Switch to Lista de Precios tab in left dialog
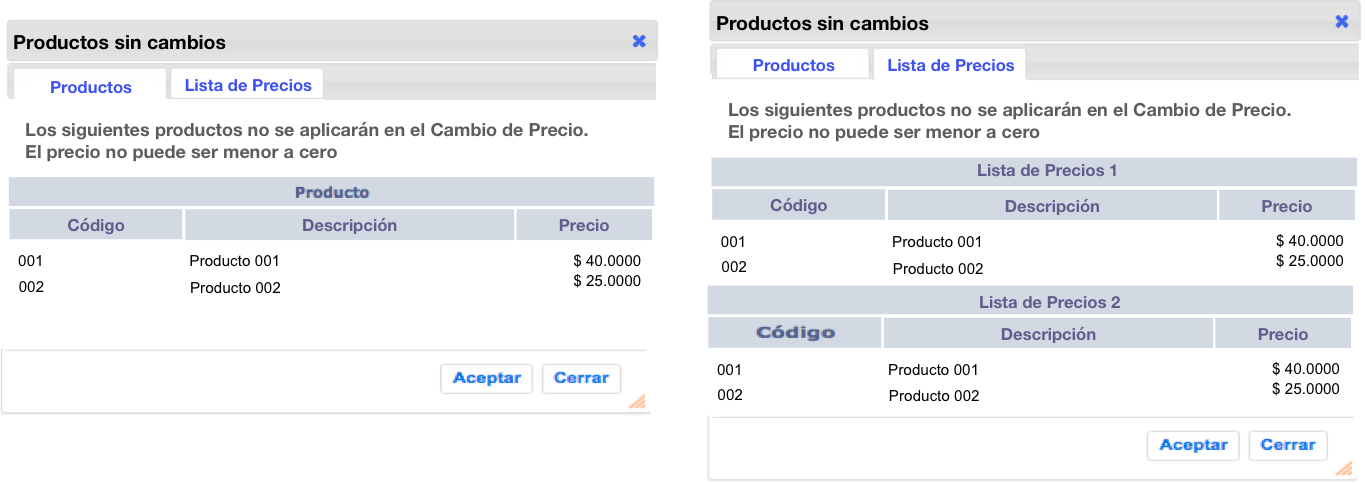The height and width of the screenshot is (483, 1365). click(248, 85)
